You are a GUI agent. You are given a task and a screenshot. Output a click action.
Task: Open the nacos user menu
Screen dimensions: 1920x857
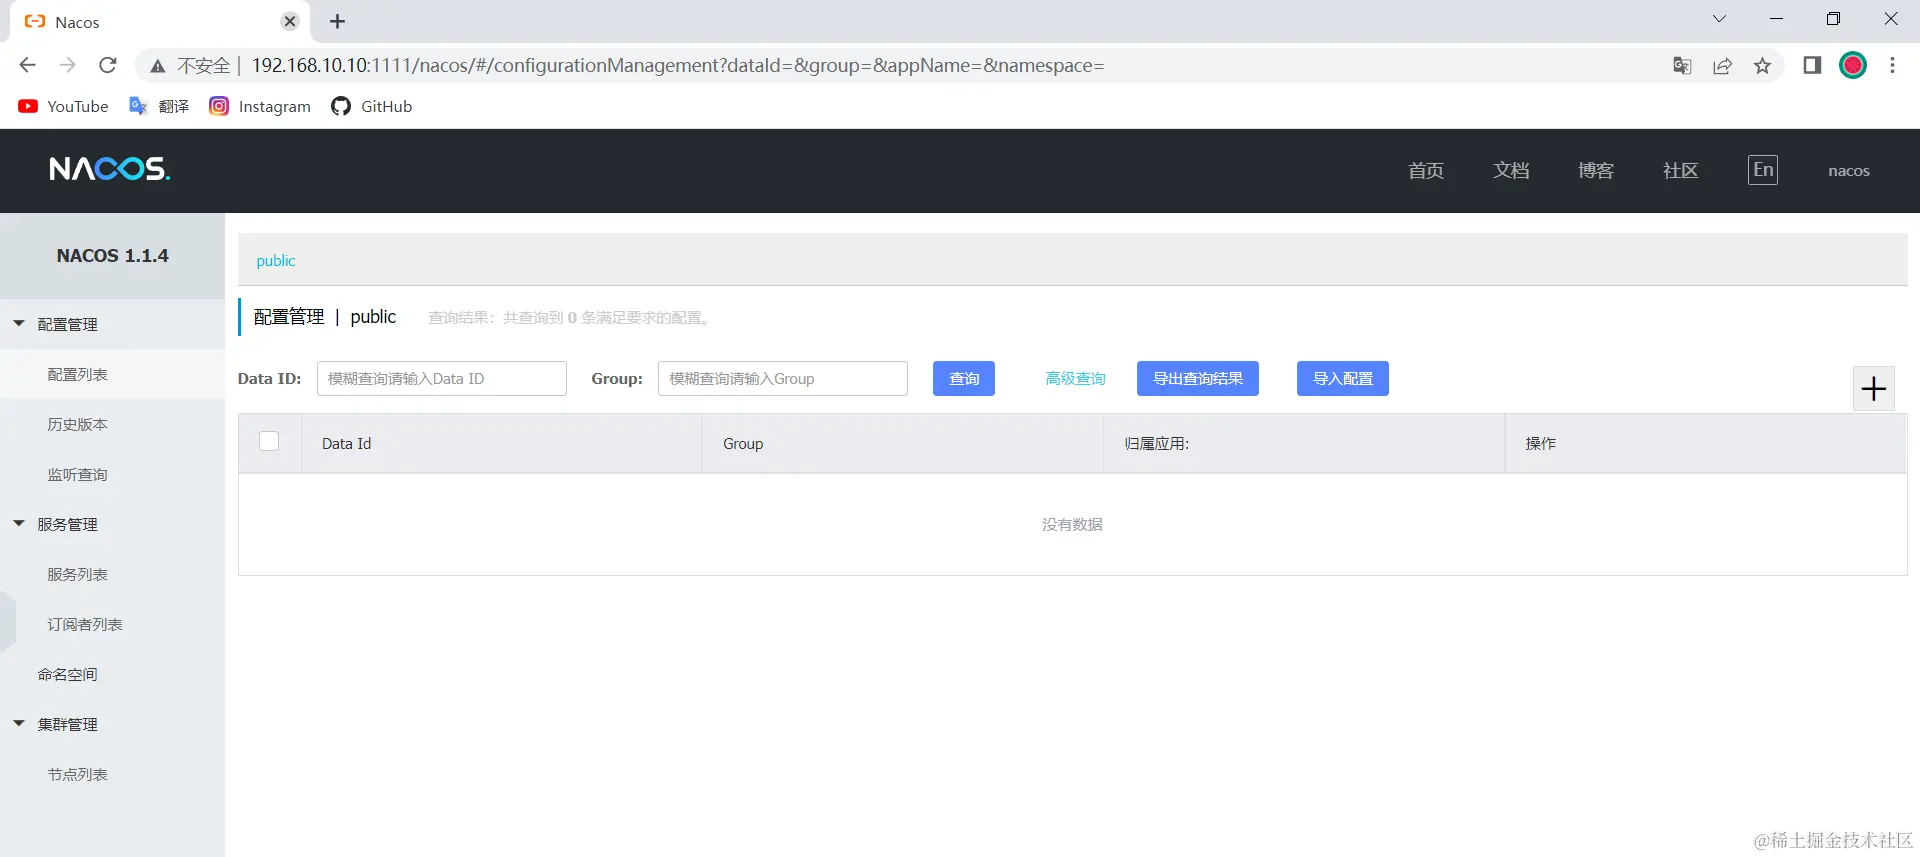tap(1849, 171)
